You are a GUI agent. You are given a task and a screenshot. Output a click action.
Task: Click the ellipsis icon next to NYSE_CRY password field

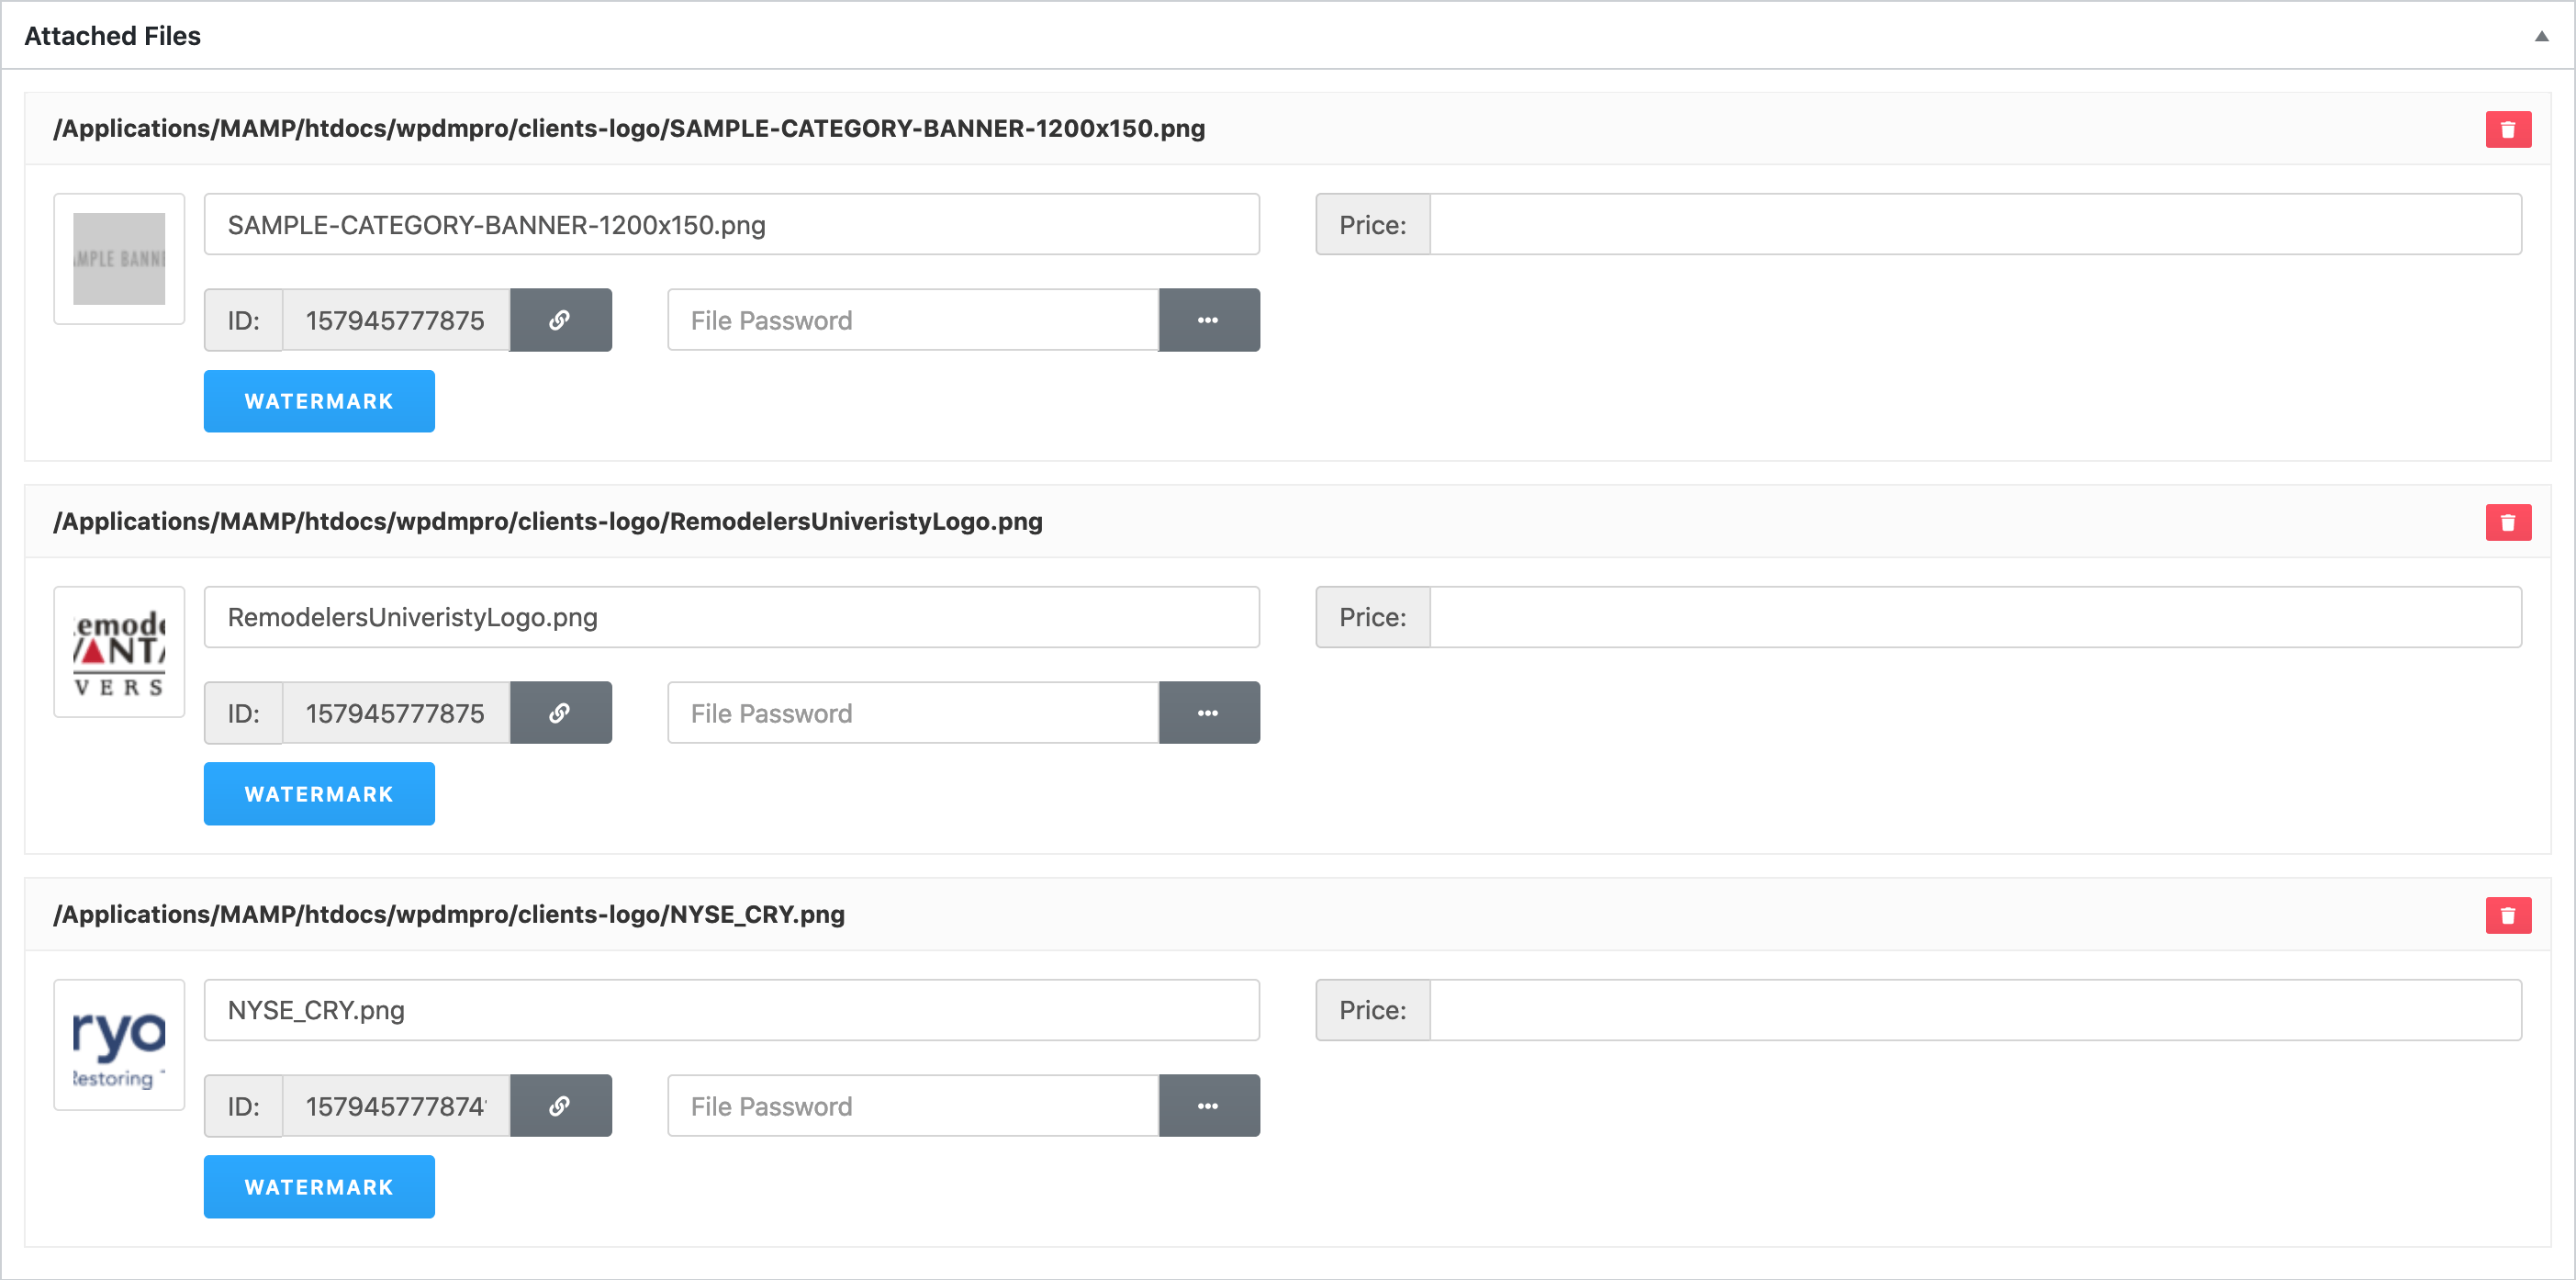coord(1209,1106)
